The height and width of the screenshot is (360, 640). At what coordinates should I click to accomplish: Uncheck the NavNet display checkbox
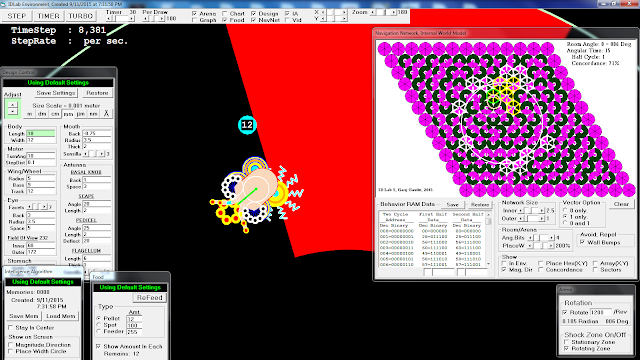tap(253, 20)
